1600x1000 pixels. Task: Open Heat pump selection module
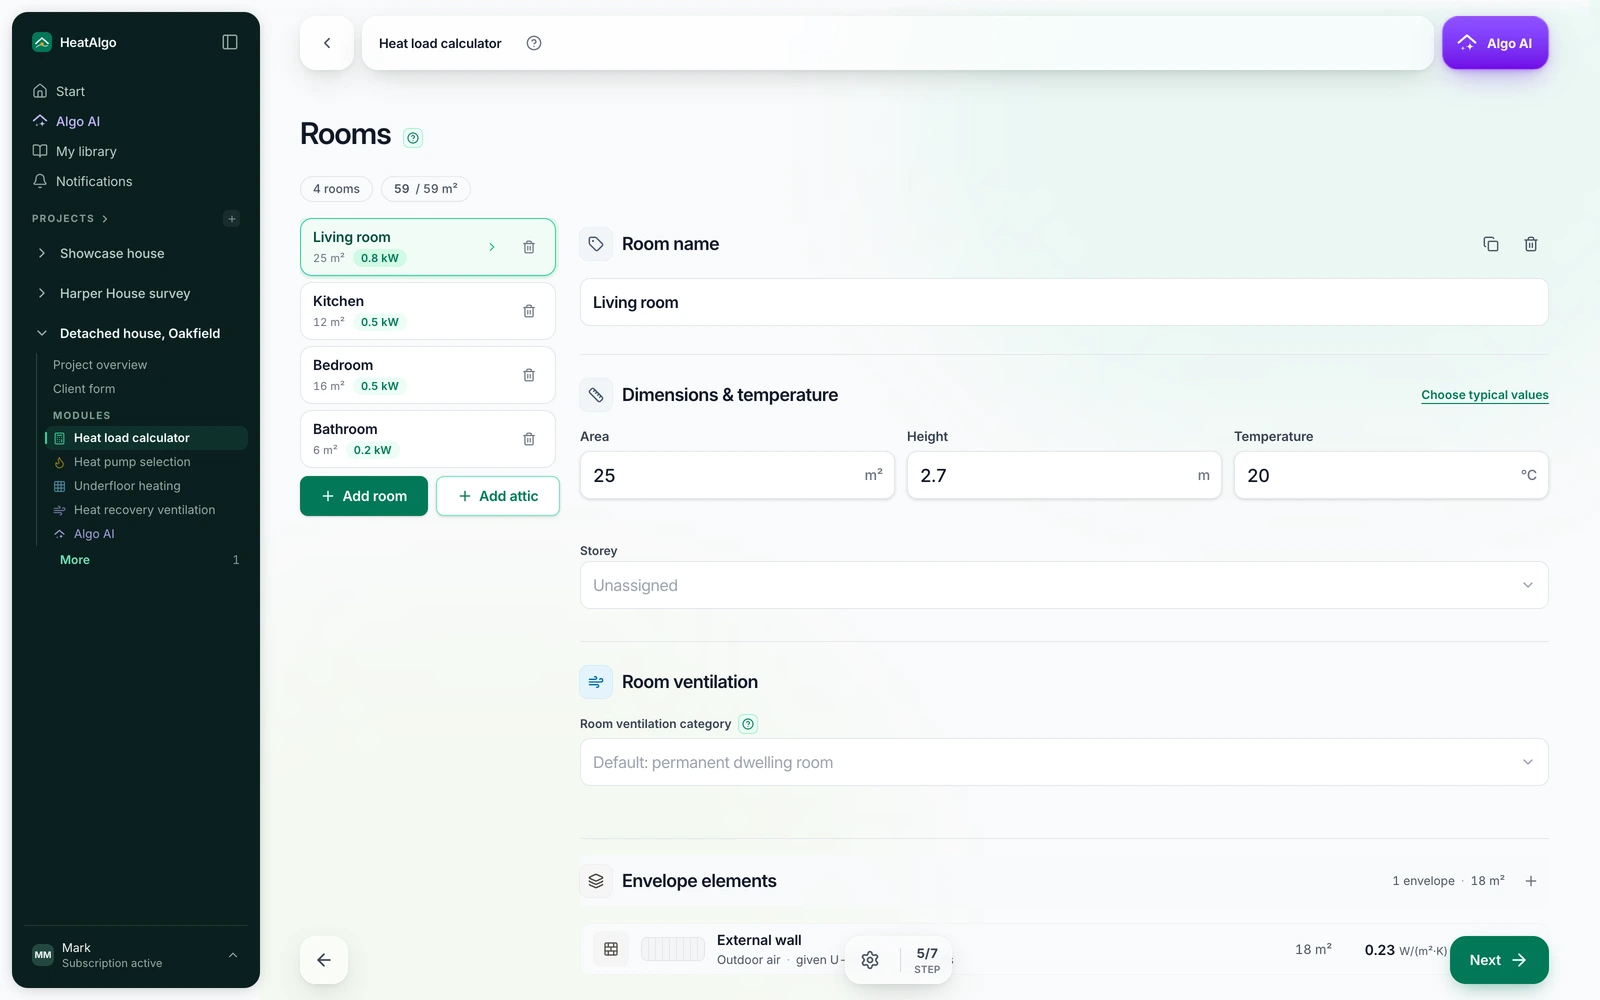(132, 462)
